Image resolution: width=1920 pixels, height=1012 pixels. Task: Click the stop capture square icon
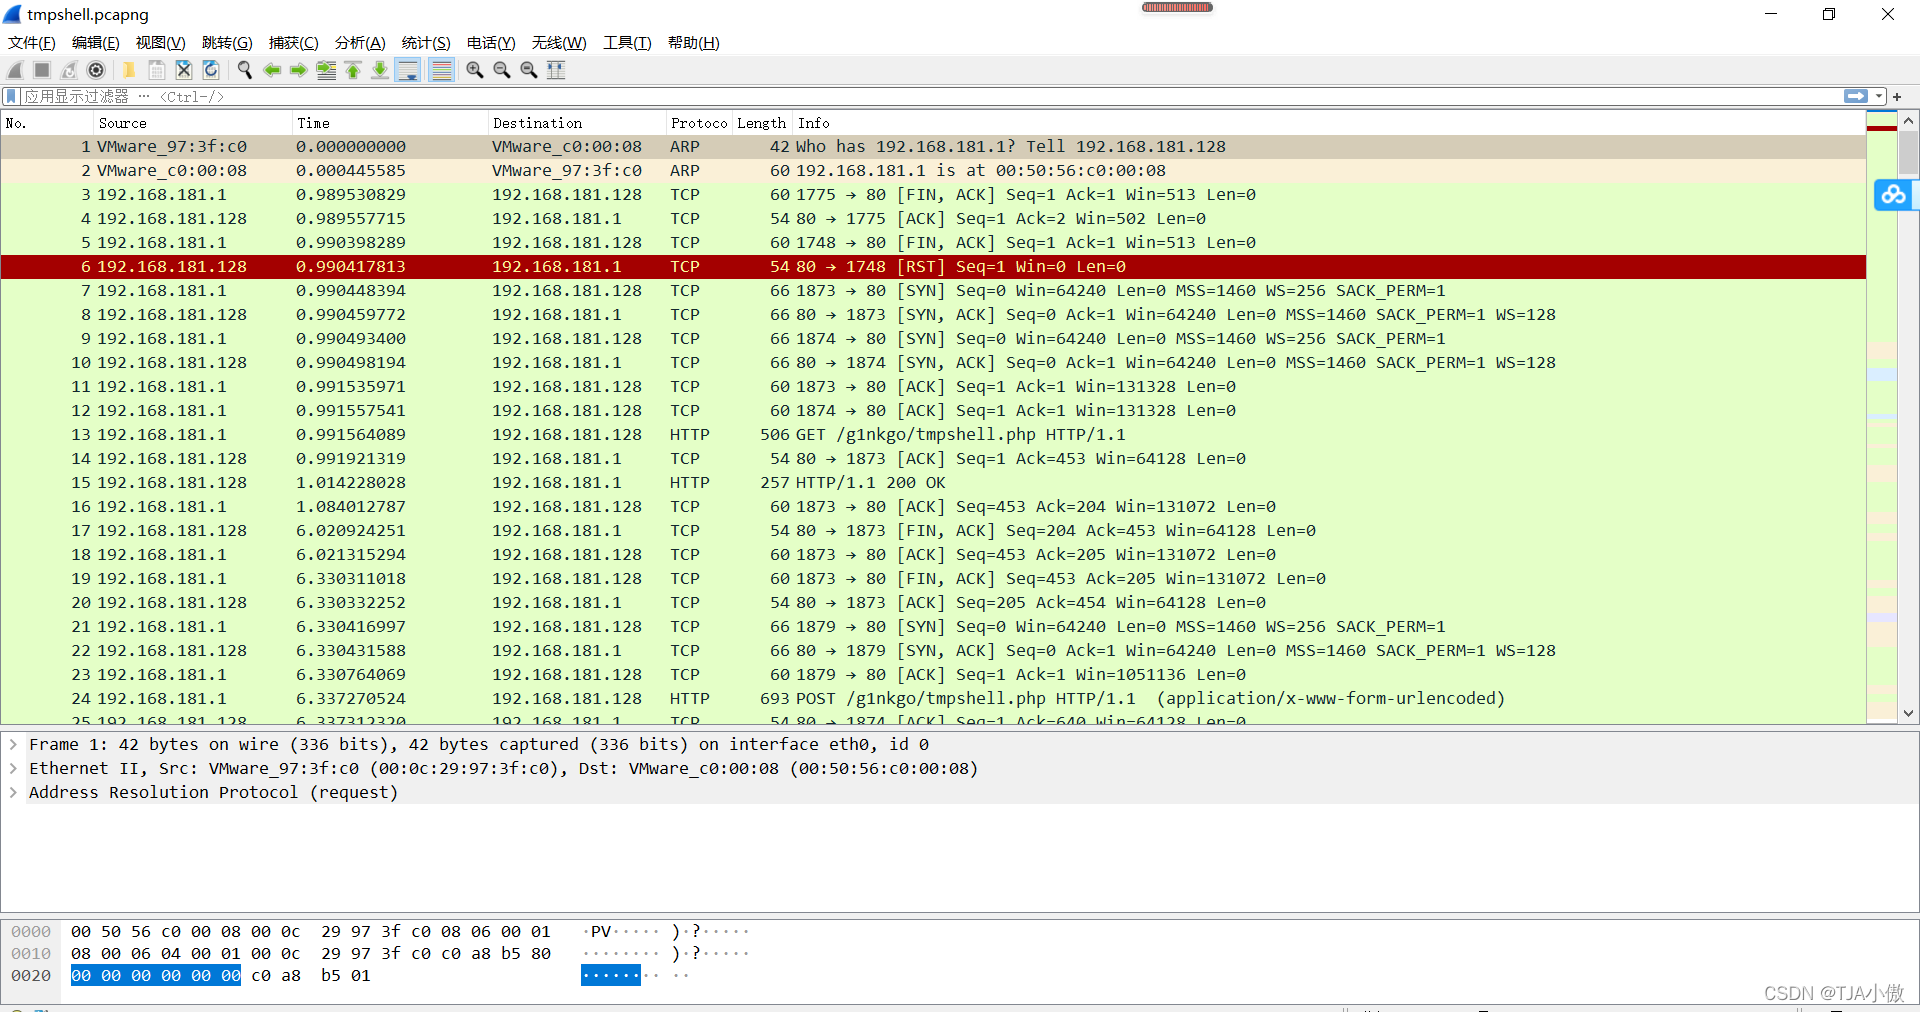coord(42,70)
